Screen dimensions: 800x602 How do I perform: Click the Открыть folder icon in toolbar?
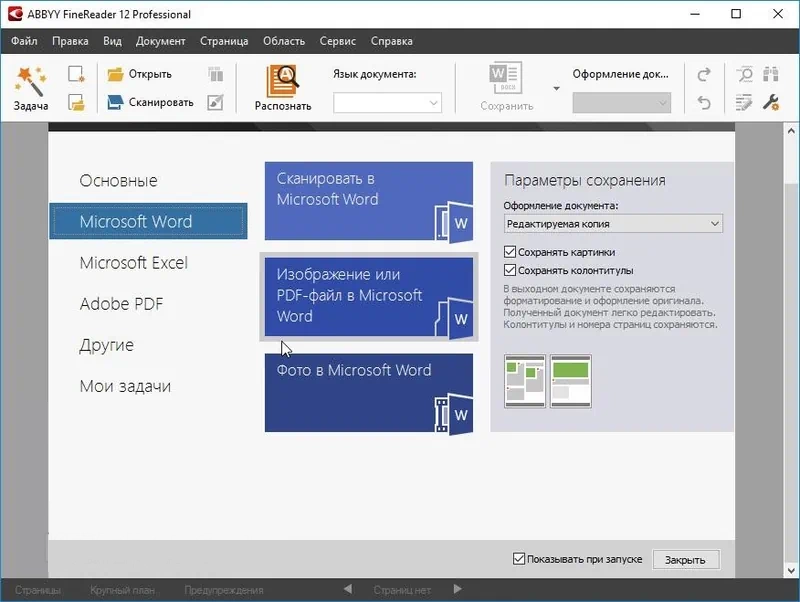tap(115, 74)
